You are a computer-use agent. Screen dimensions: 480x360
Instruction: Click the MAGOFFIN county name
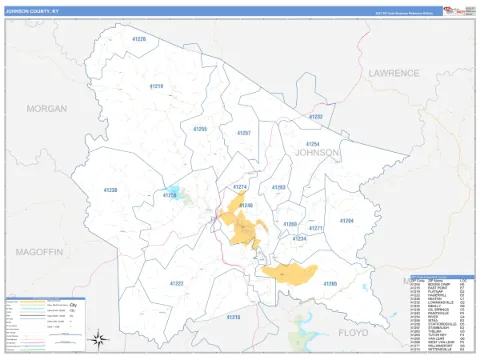(x=39, y=252)
